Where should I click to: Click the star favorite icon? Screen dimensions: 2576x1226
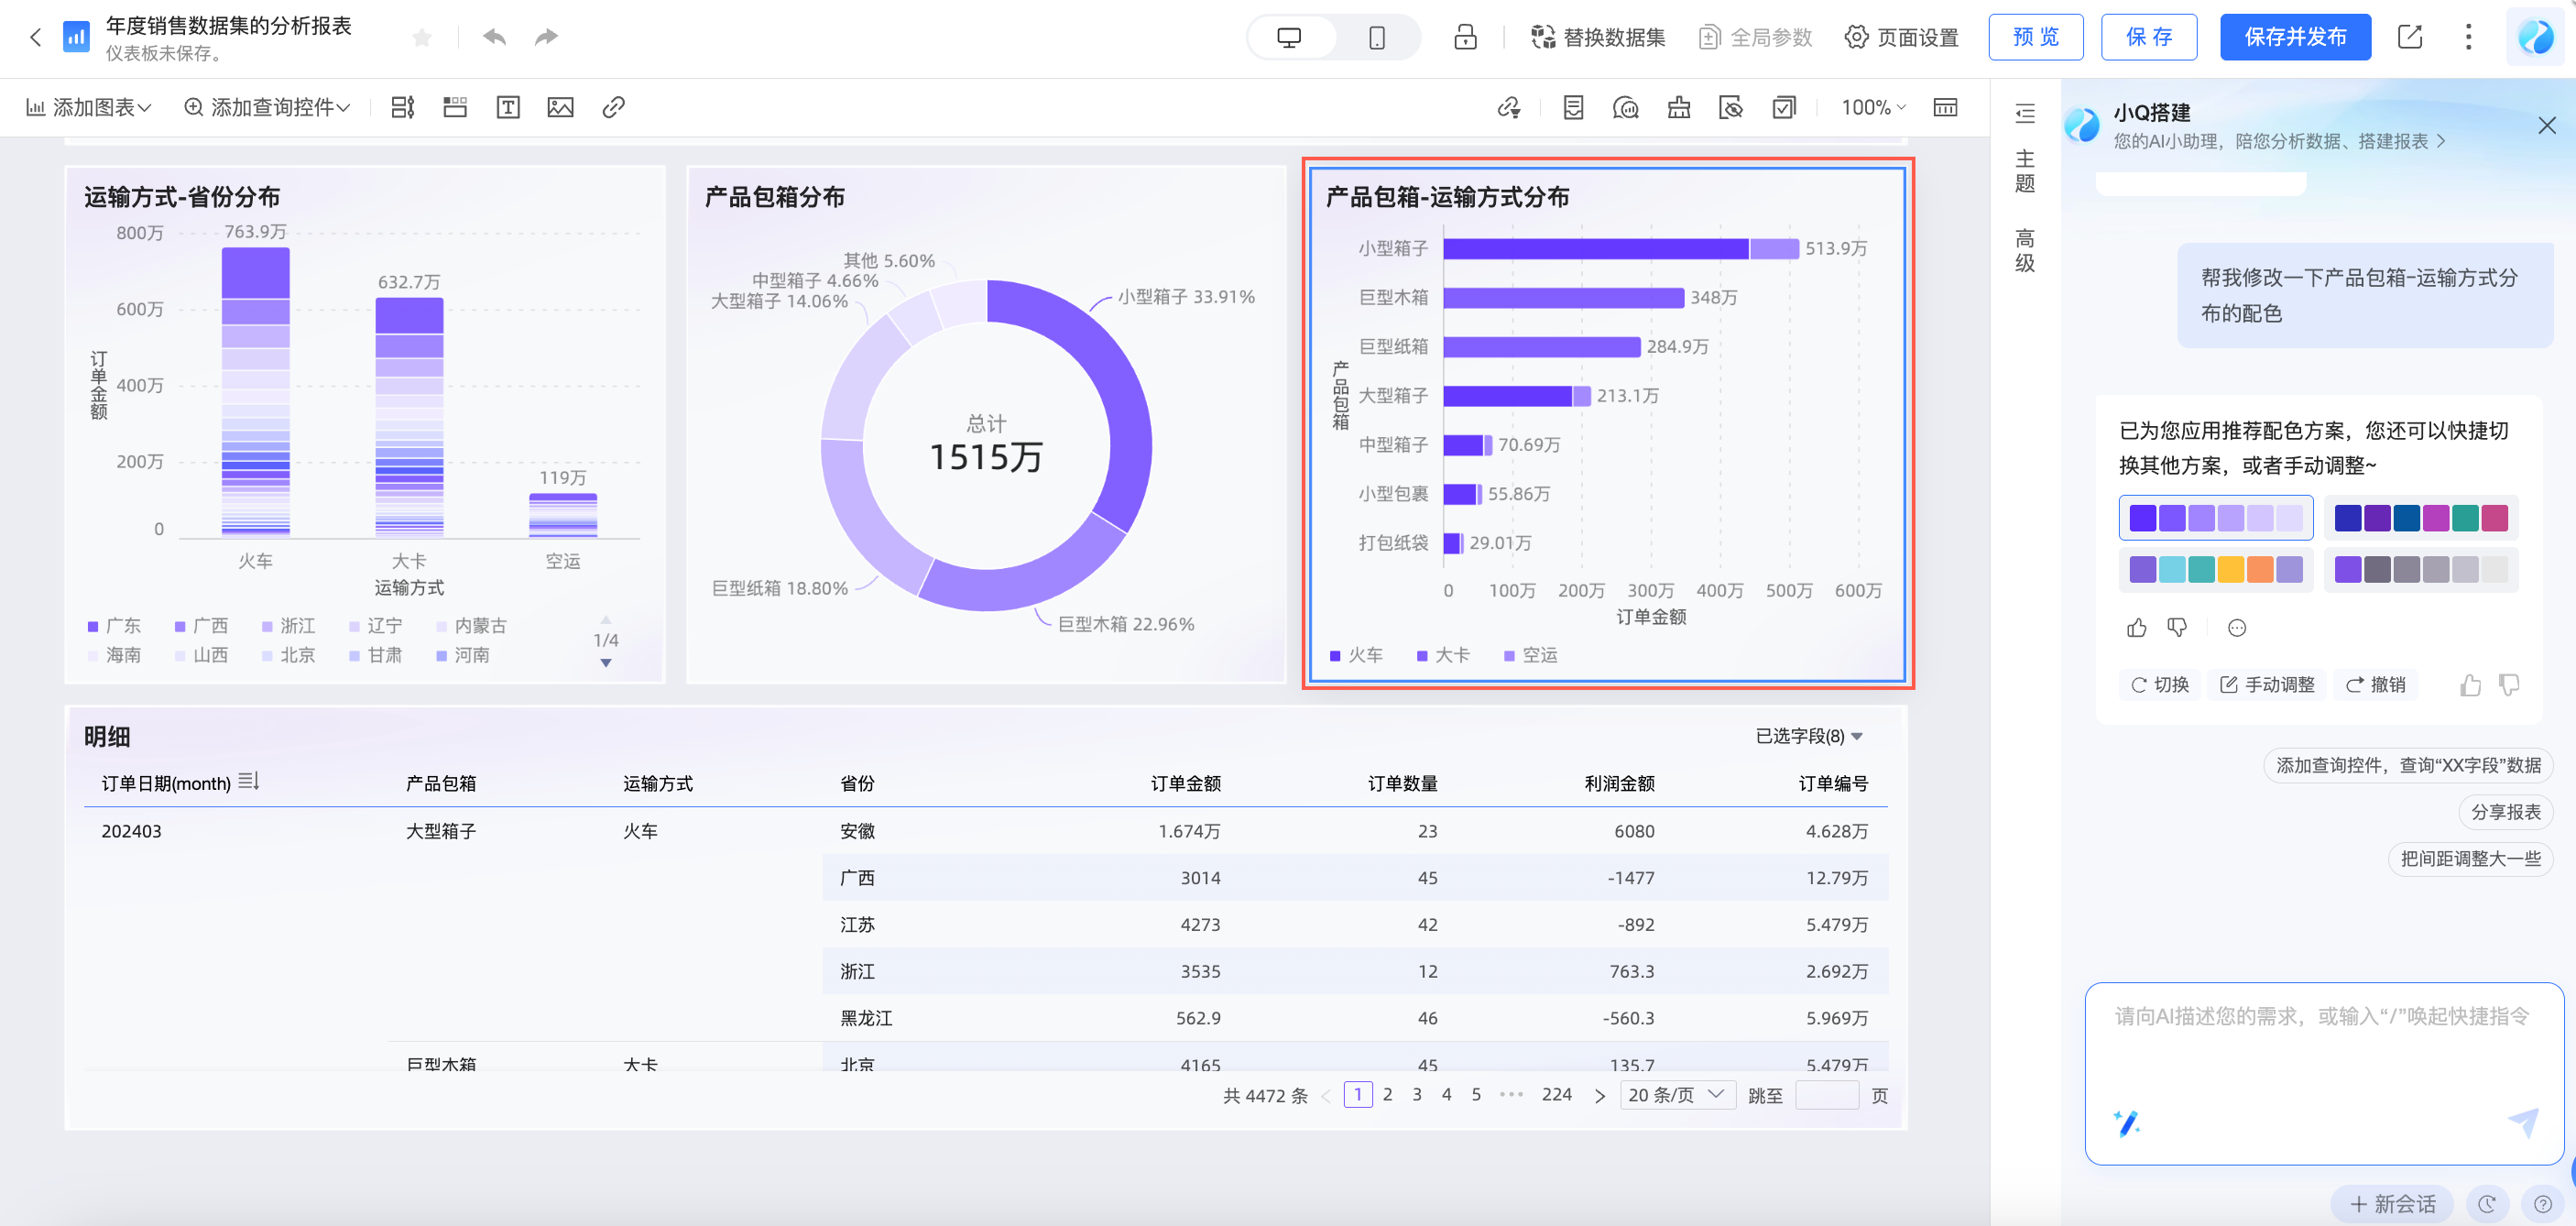422,37
